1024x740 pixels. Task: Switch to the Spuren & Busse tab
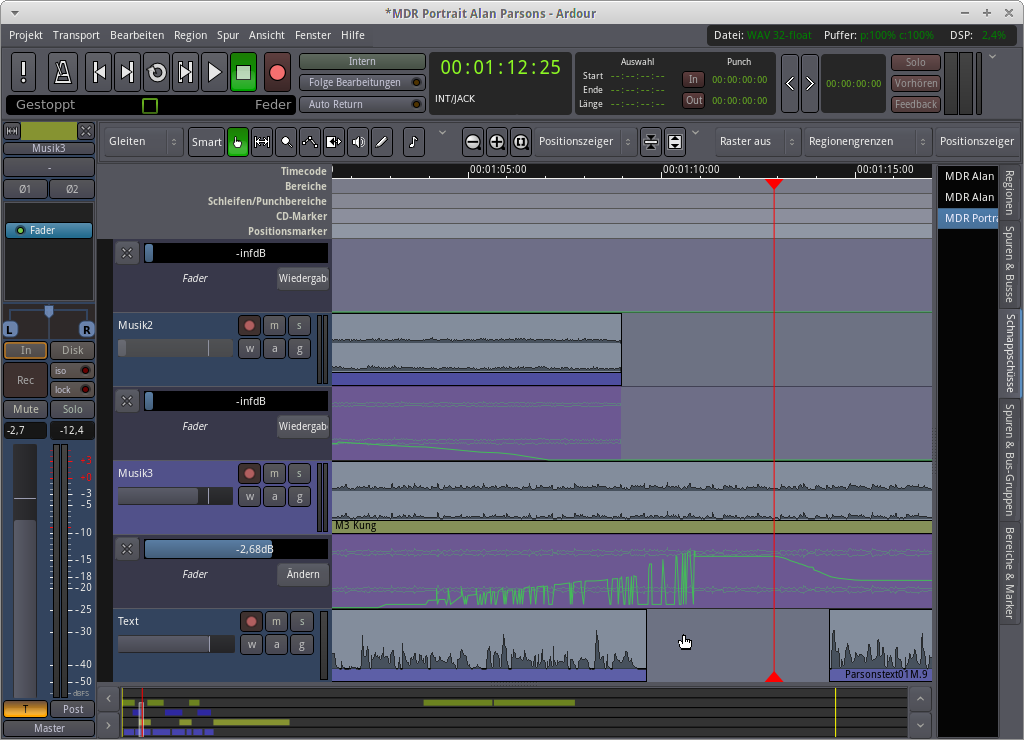click(x=1009, y=265)
